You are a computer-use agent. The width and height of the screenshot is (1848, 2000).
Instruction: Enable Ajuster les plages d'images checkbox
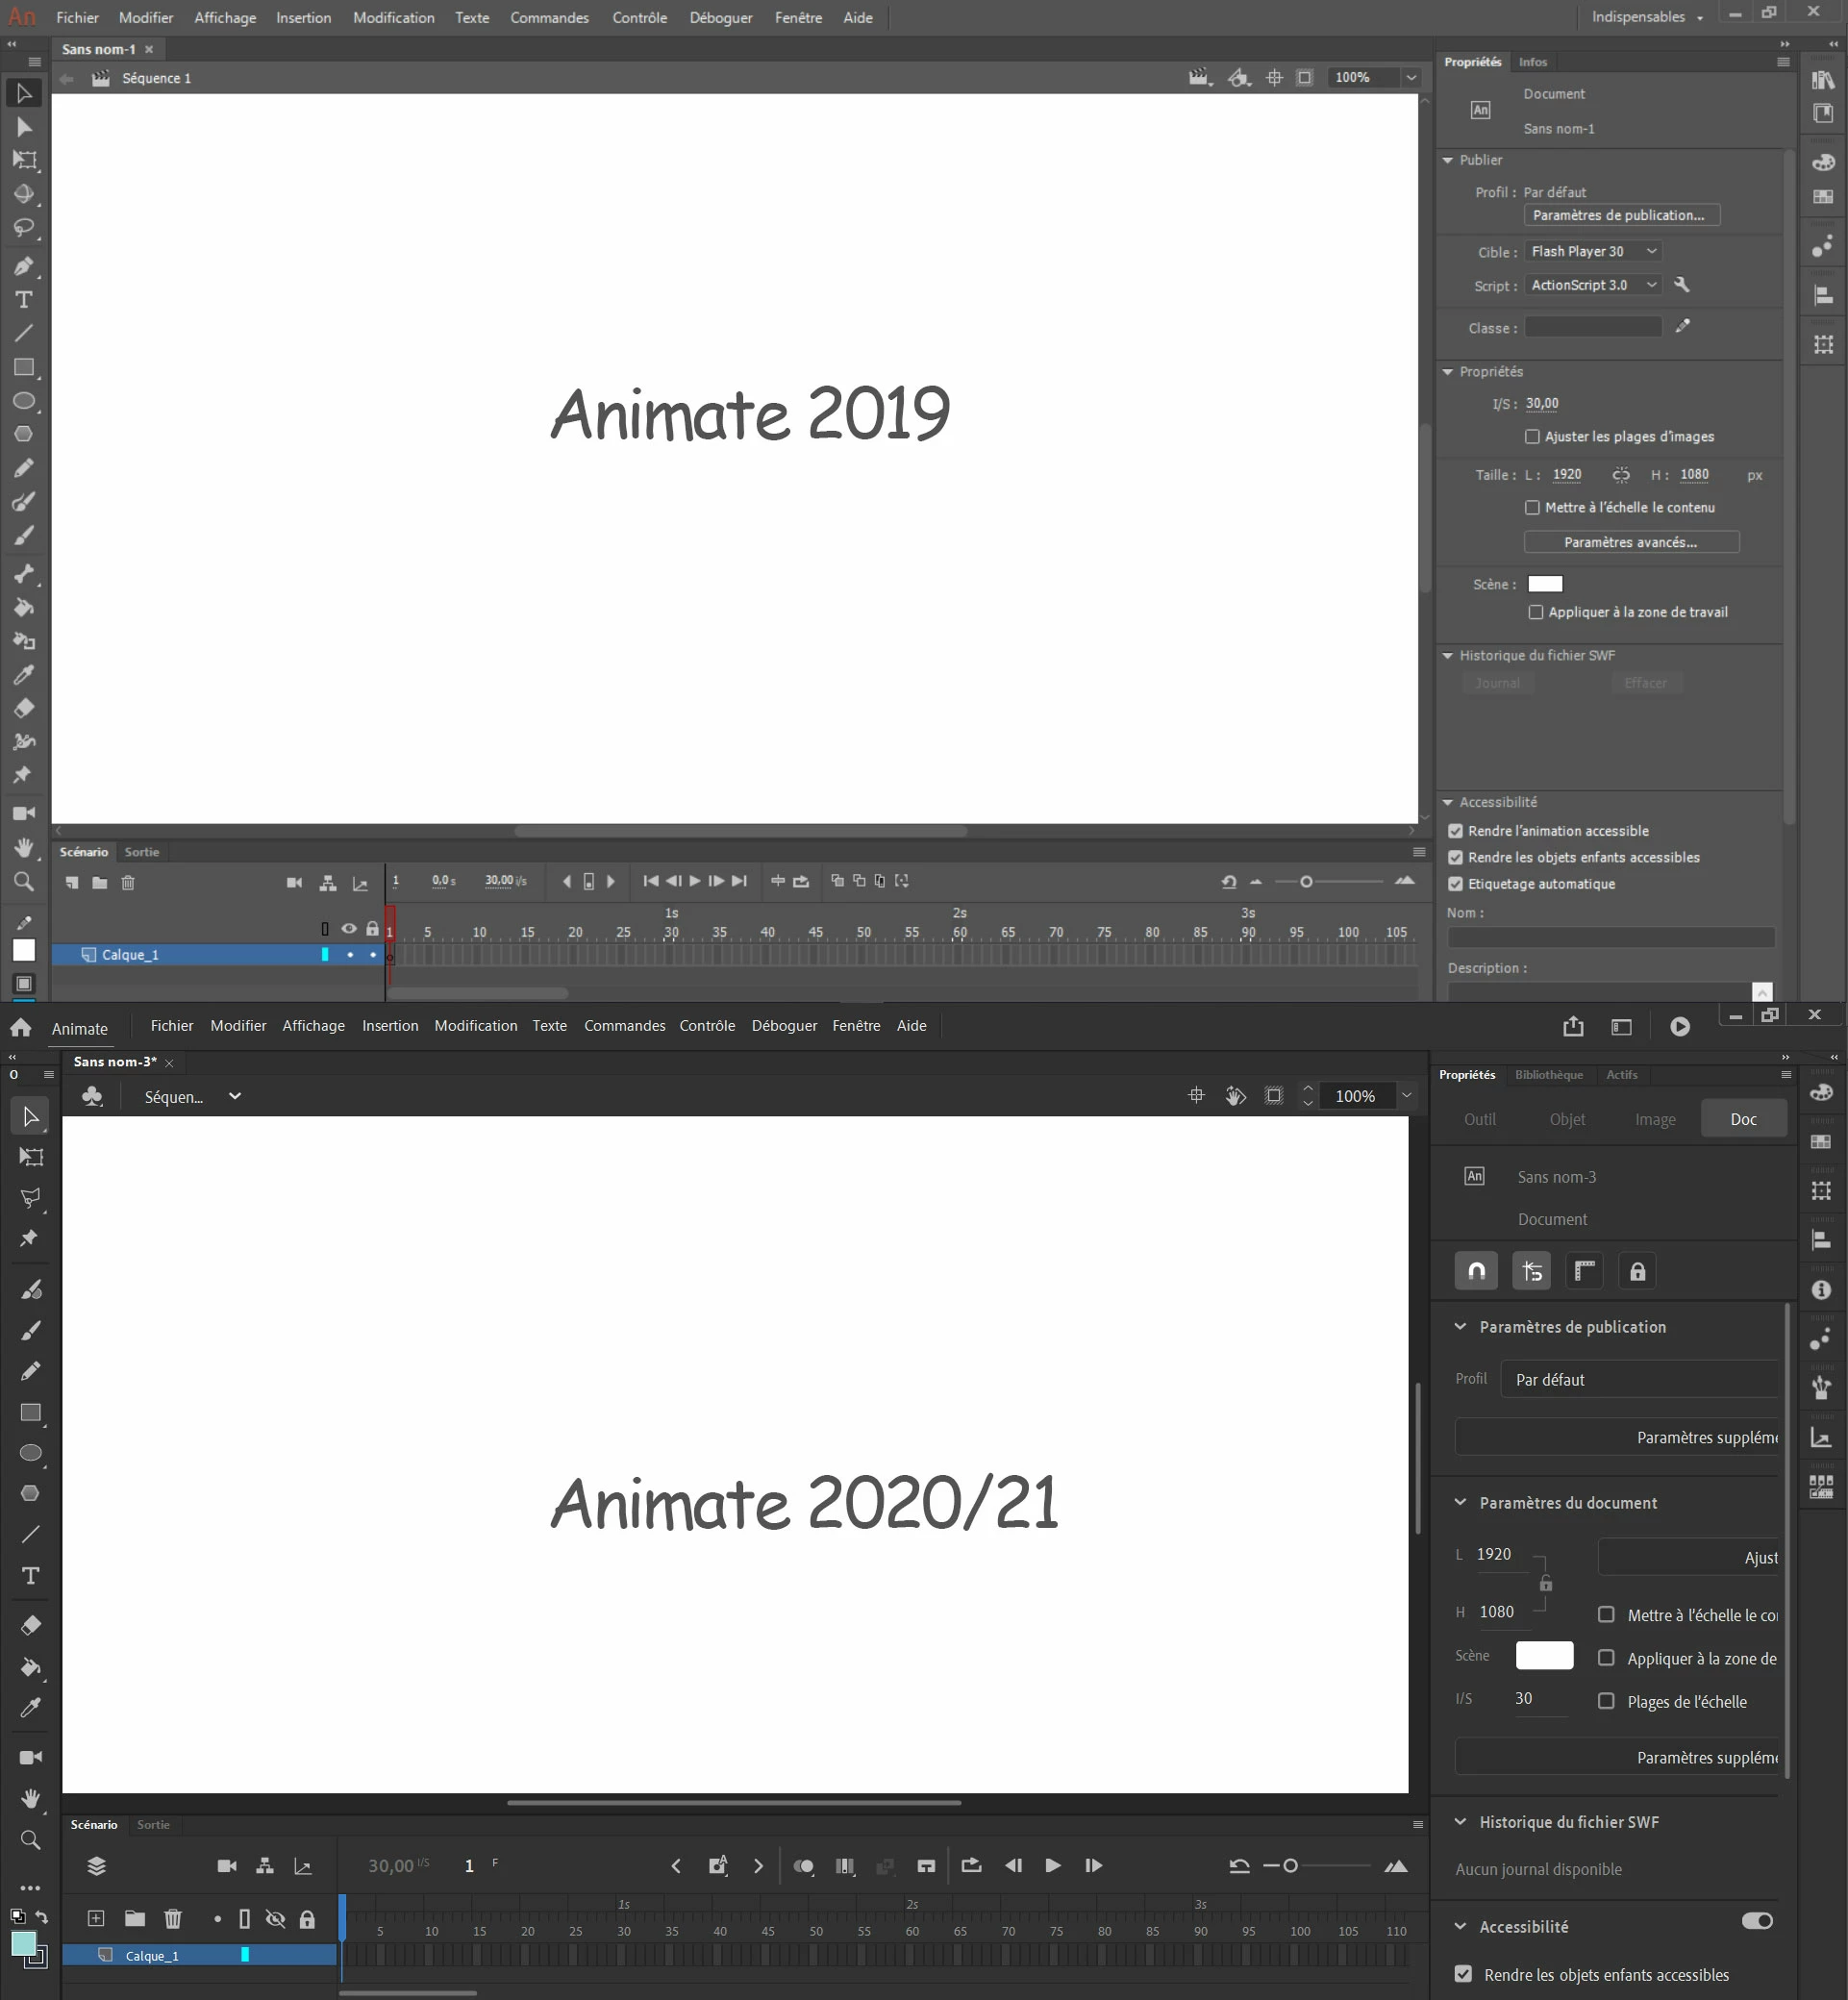coord(1532,437)
